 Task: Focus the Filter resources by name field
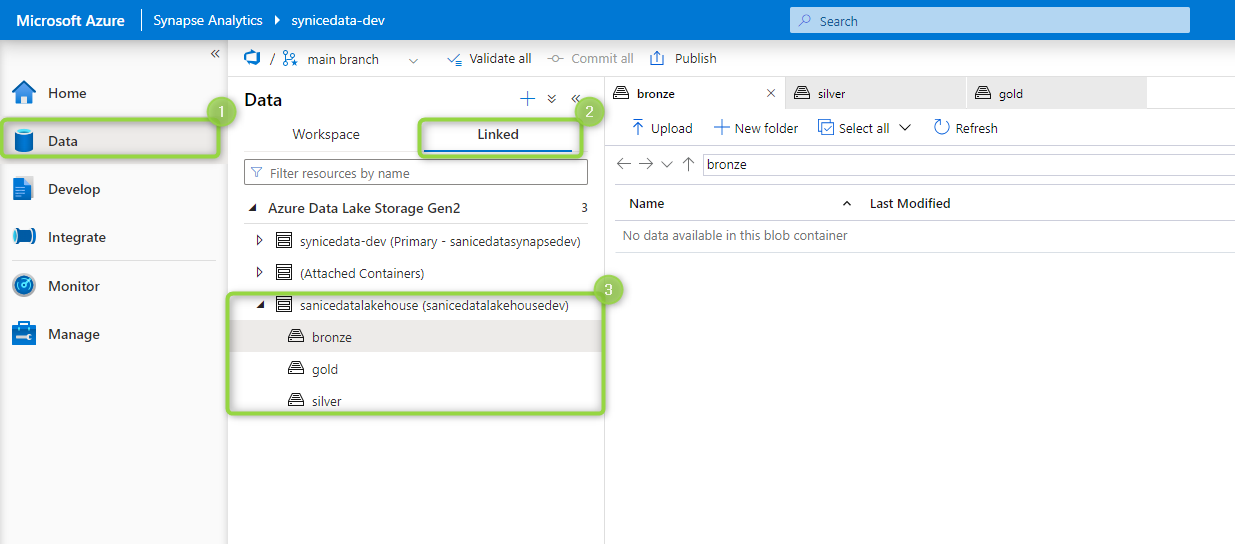click(416, 173)
